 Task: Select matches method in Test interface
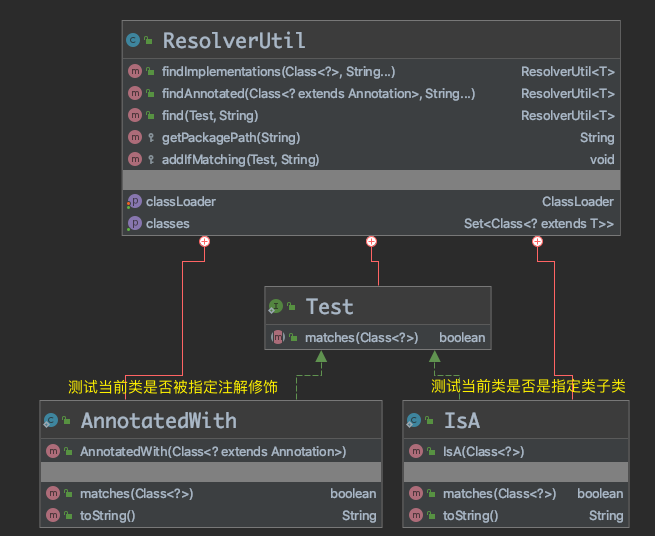tap(361, 337)
